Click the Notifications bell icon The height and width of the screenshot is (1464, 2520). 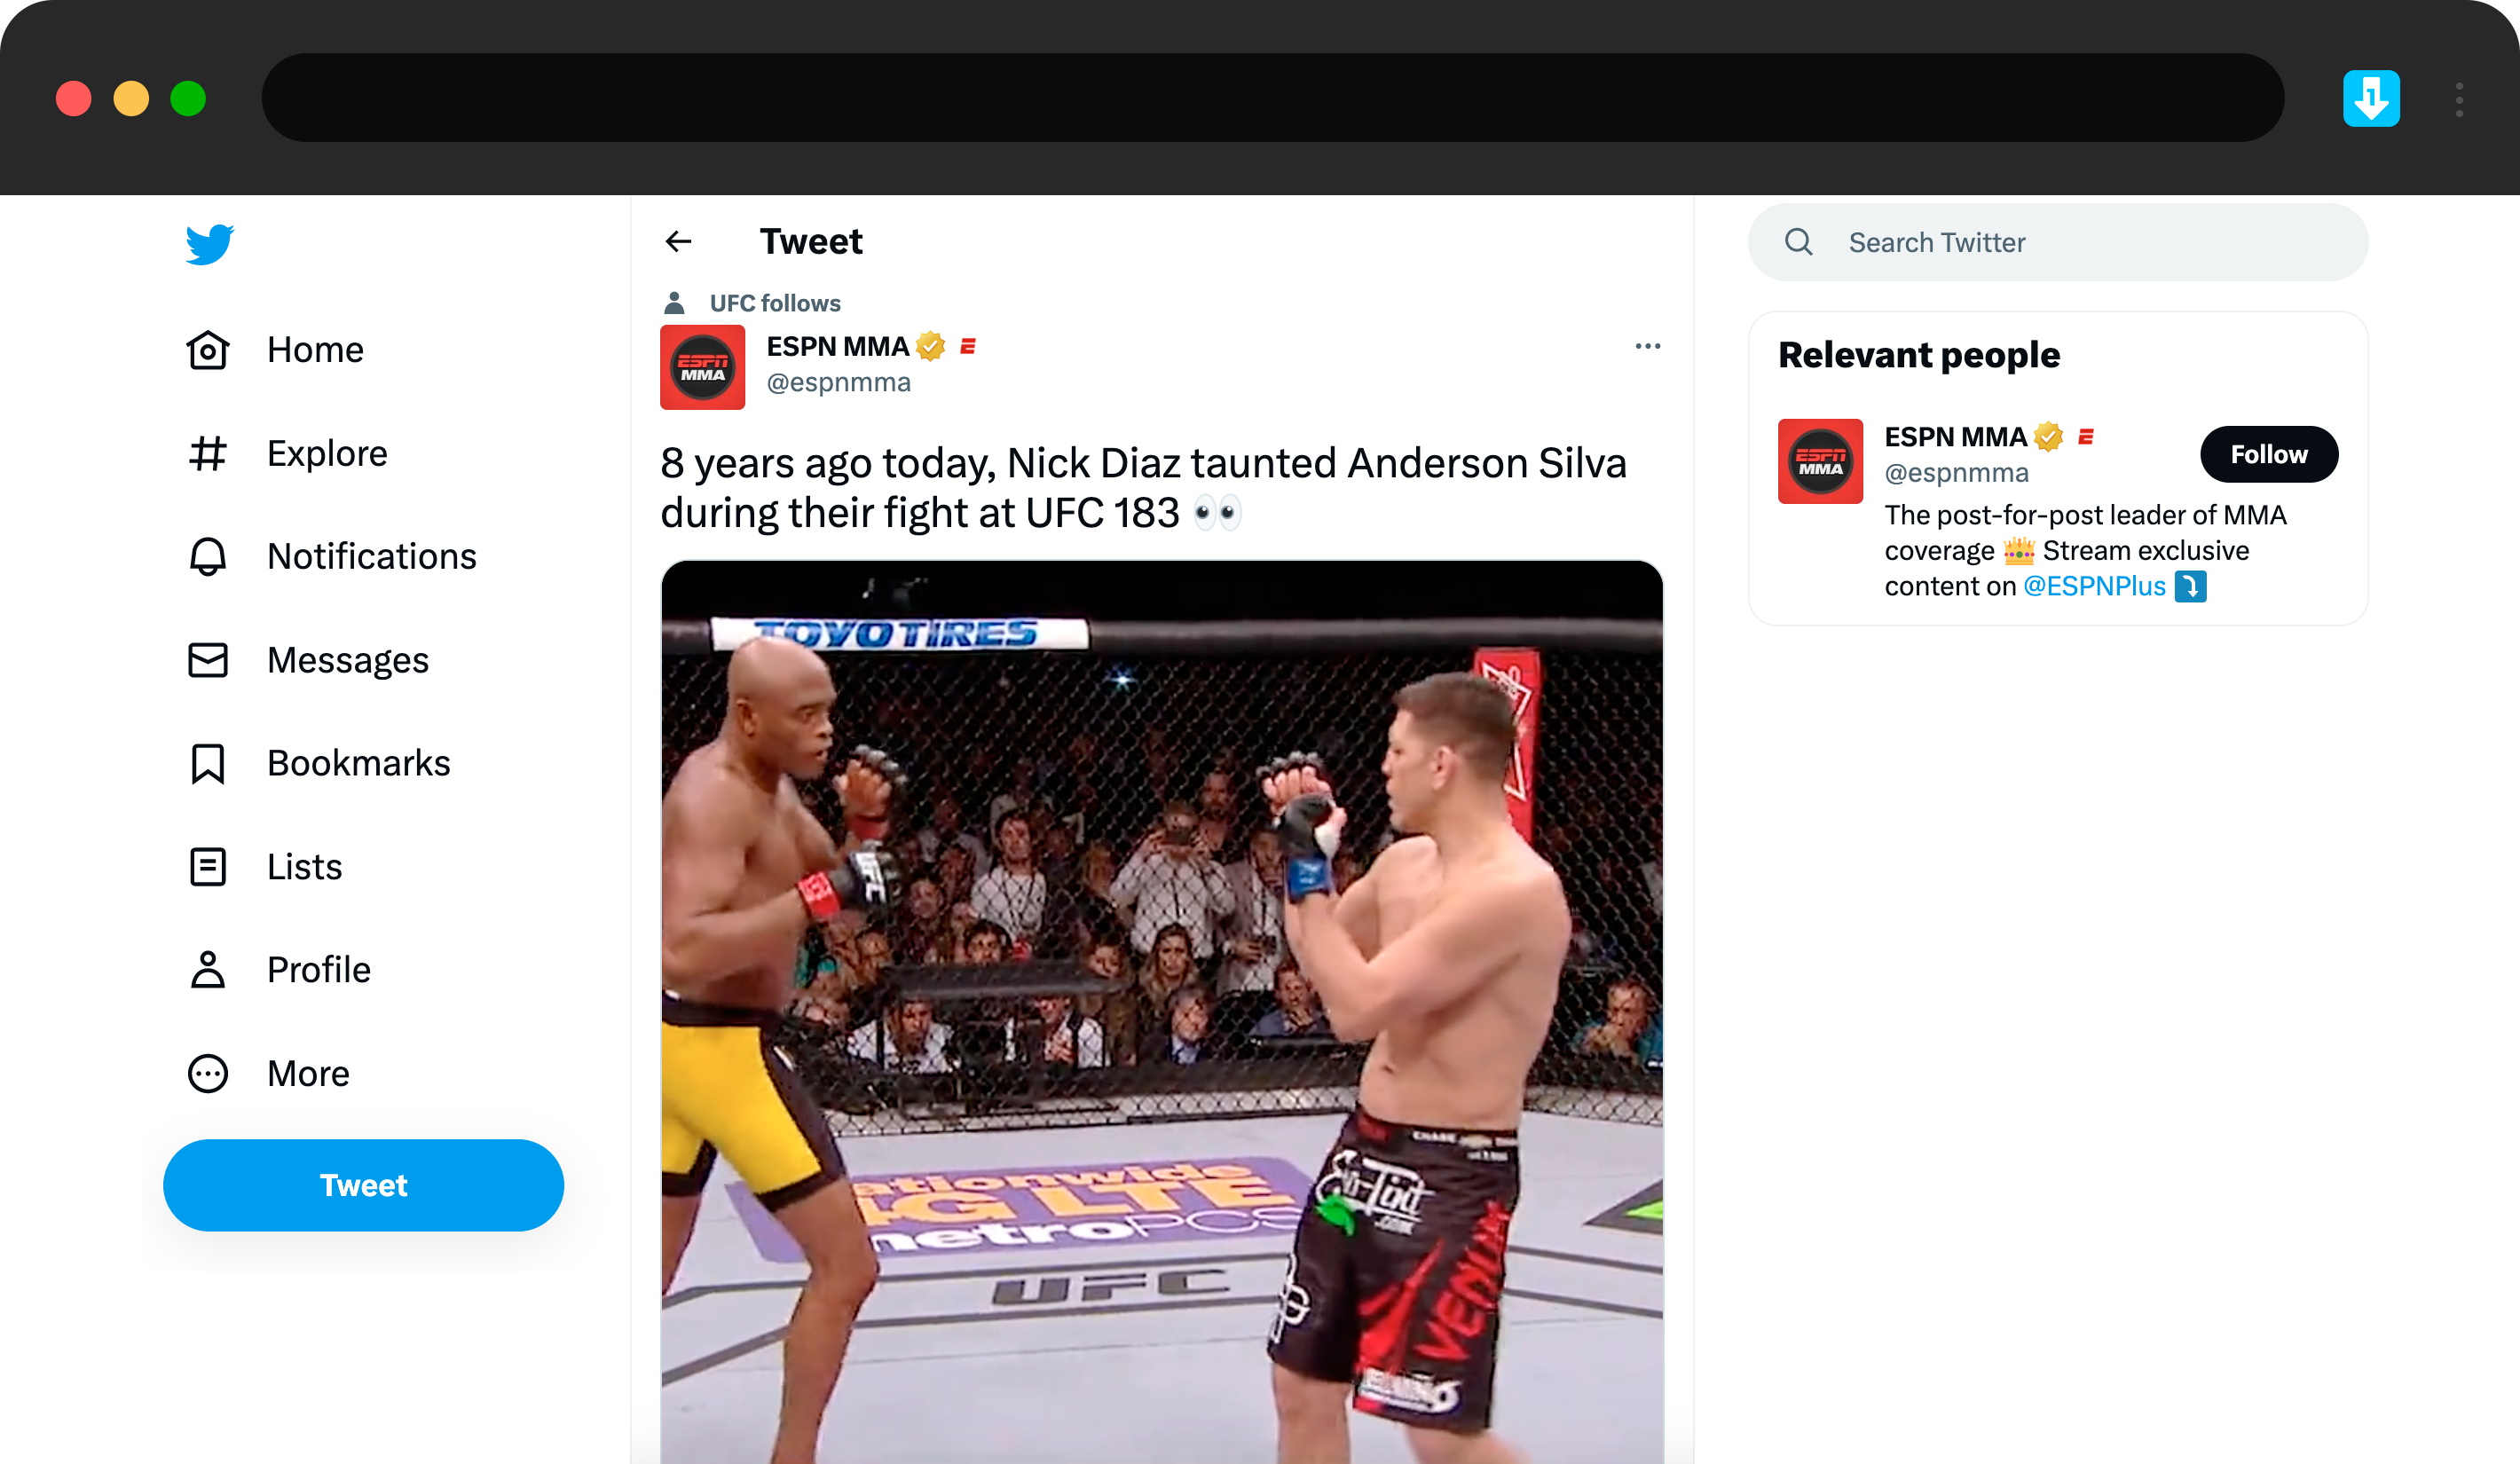pyautogui.click(x=209, y=556)
